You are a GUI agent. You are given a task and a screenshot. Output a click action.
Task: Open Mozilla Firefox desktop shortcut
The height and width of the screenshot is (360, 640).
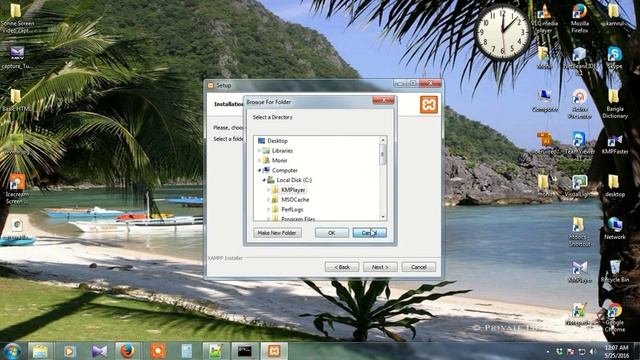[x=580, y=19]
